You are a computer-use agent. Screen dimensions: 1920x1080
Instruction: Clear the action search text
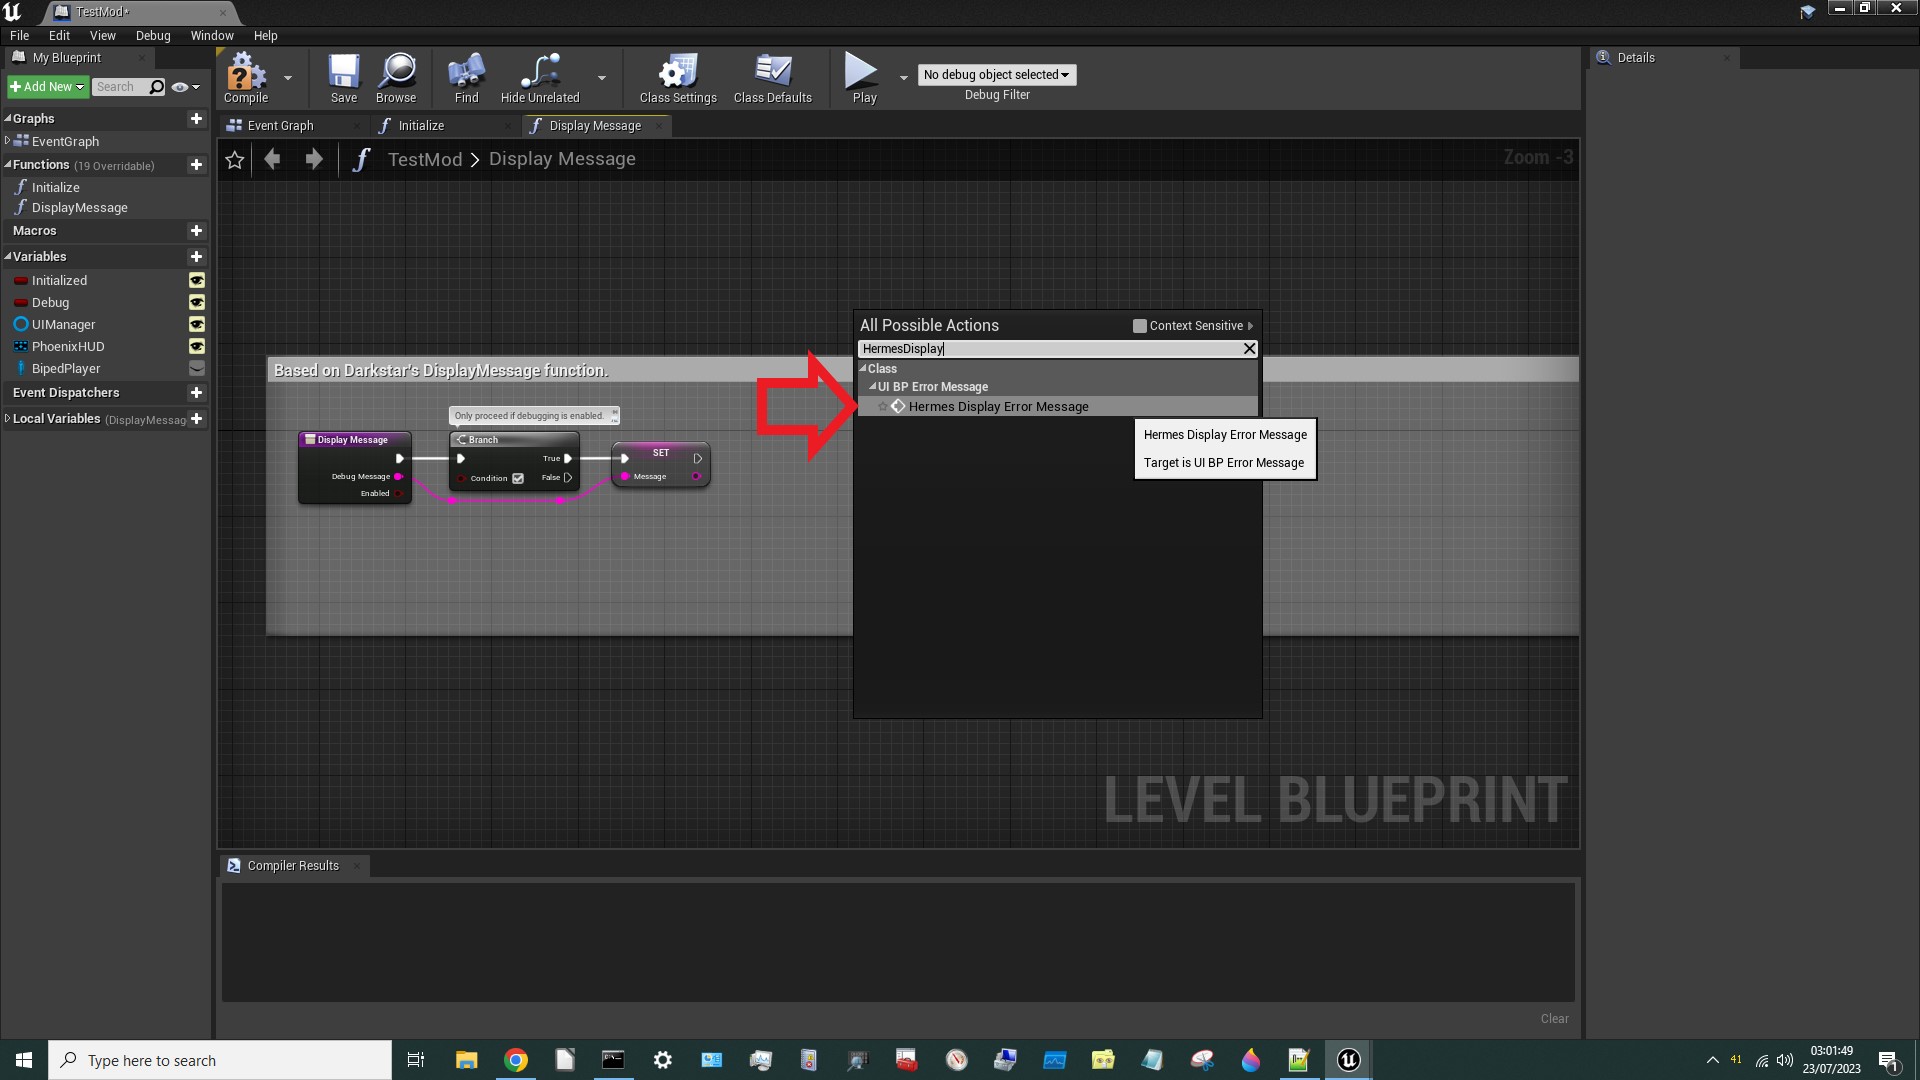[x=1249, y=349]
